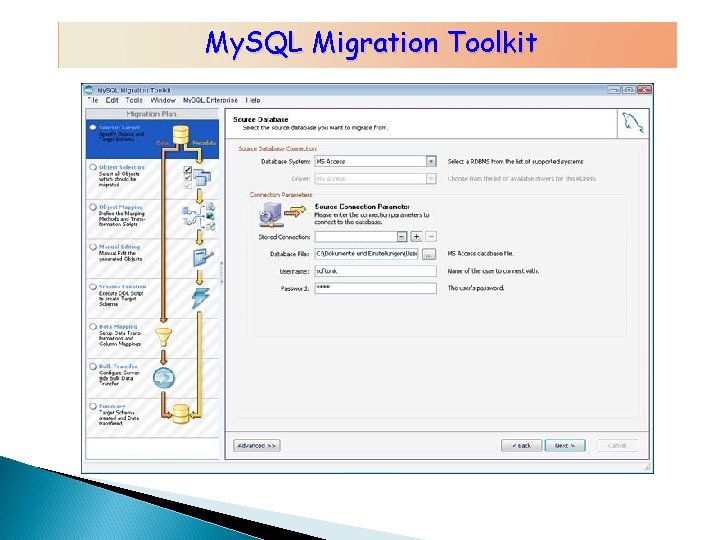Screen dimensions: 720x540
Task: Click the Cancel button
Action: pos(617,445)
